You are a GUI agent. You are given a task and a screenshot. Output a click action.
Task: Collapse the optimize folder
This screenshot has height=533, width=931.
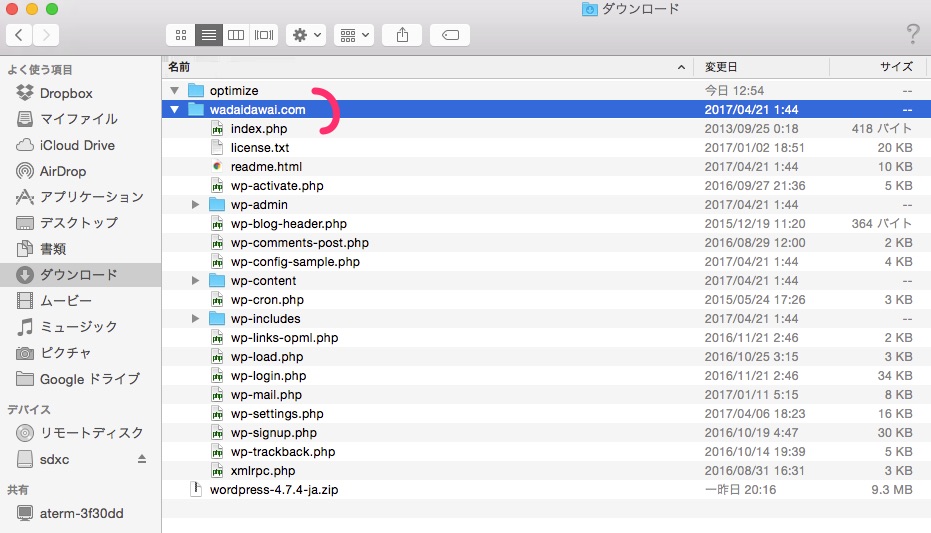[x=175, y=91]
